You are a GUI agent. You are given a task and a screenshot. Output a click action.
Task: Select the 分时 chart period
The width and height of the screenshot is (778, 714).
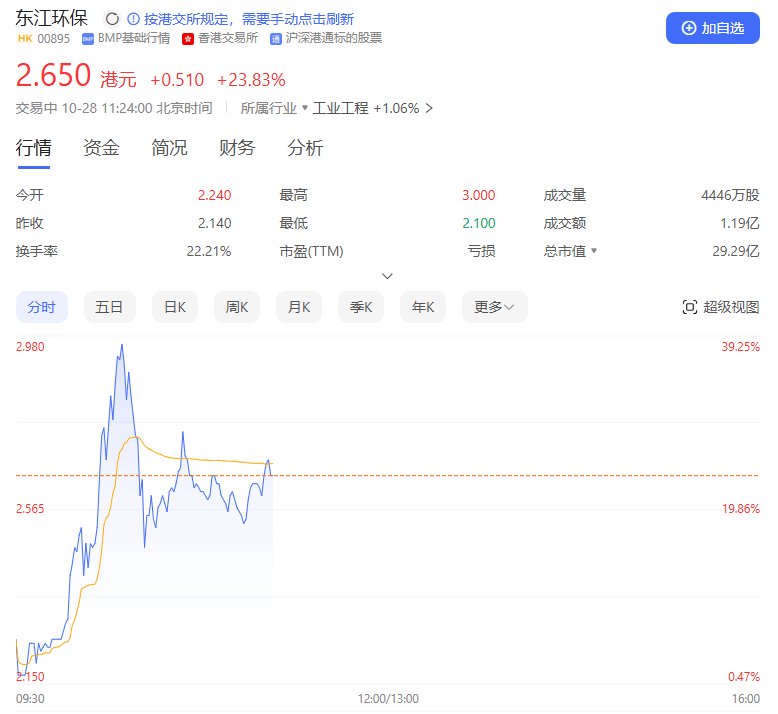(42, 307)
